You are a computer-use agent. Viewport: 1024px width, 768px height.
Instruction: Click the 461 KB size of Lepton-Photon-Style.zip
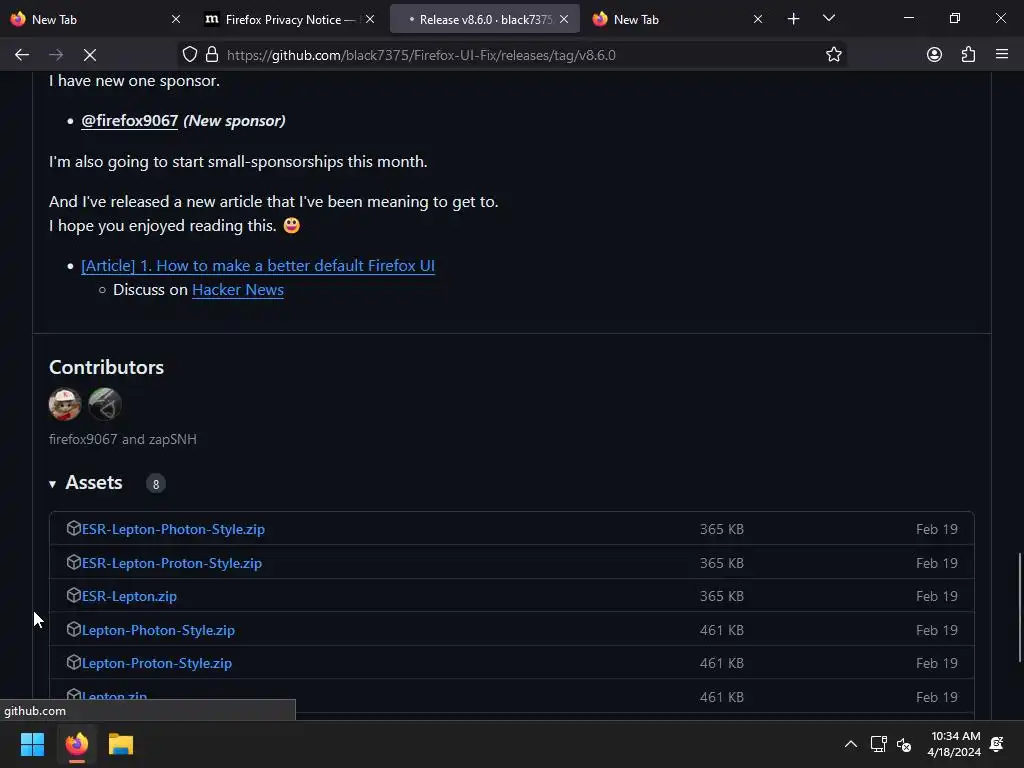pyautogui.click(x=722, y=630)
